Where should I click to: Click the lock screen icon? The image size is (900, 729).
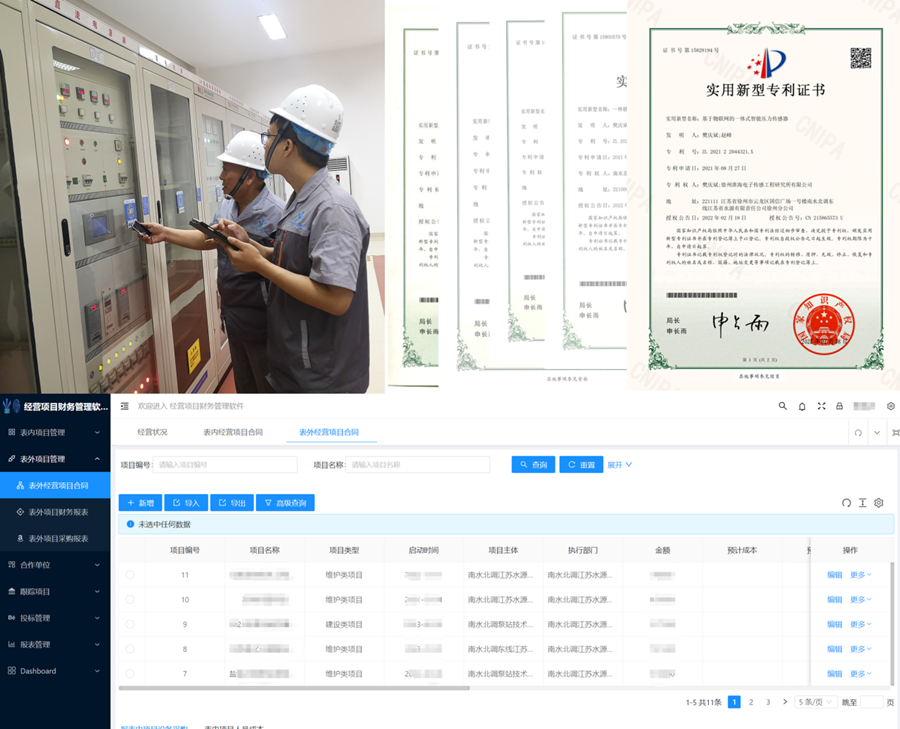click(x=839, y=406)
